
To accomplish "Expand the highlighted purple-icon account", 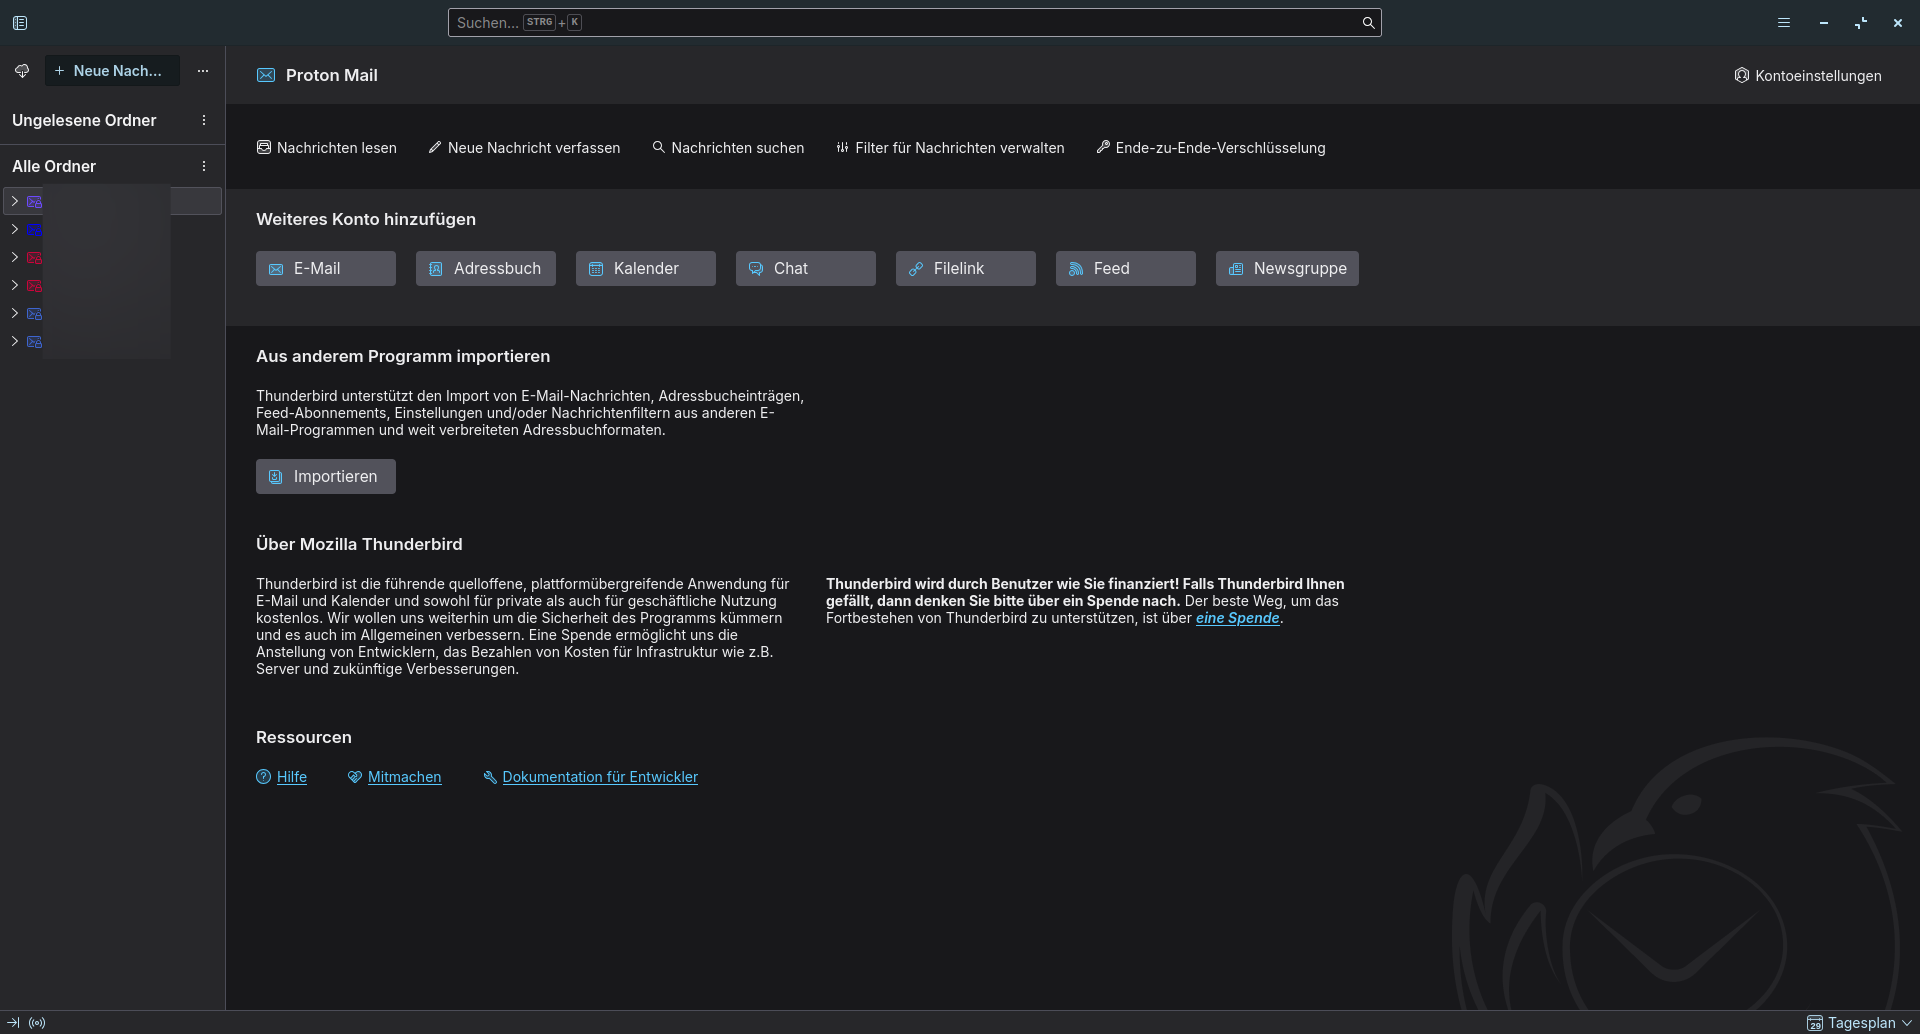I will 15,201.
